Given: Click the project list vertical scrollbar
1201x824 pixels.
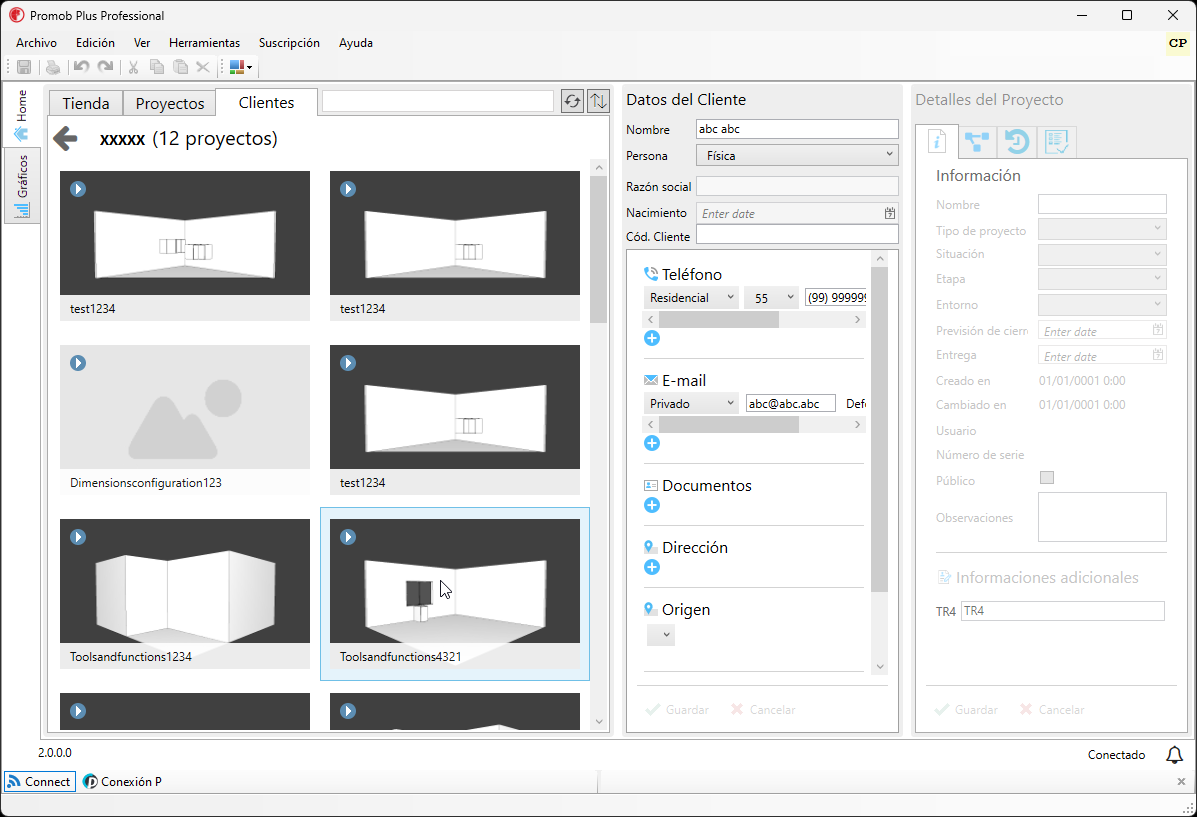Looking at the screenshot, I should [x=598, y=445].
